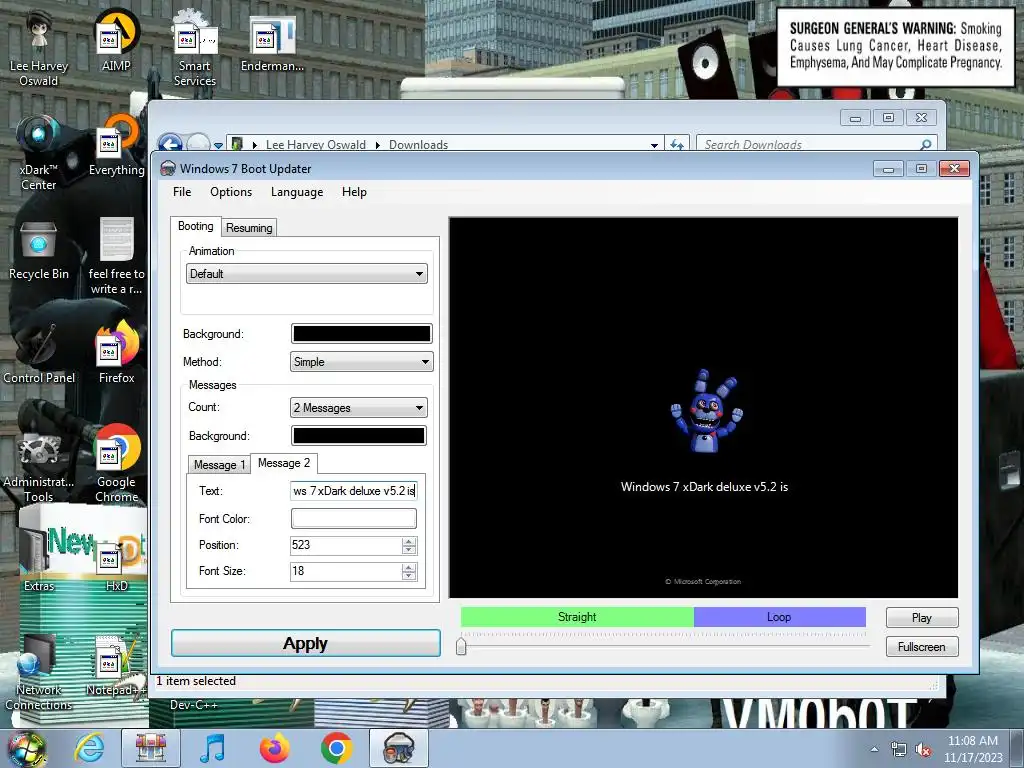The height and width of the screenshot is (768, 1024).
Task: Open recent pages dropdown in Explorer
Action: (x=218, y=145)
